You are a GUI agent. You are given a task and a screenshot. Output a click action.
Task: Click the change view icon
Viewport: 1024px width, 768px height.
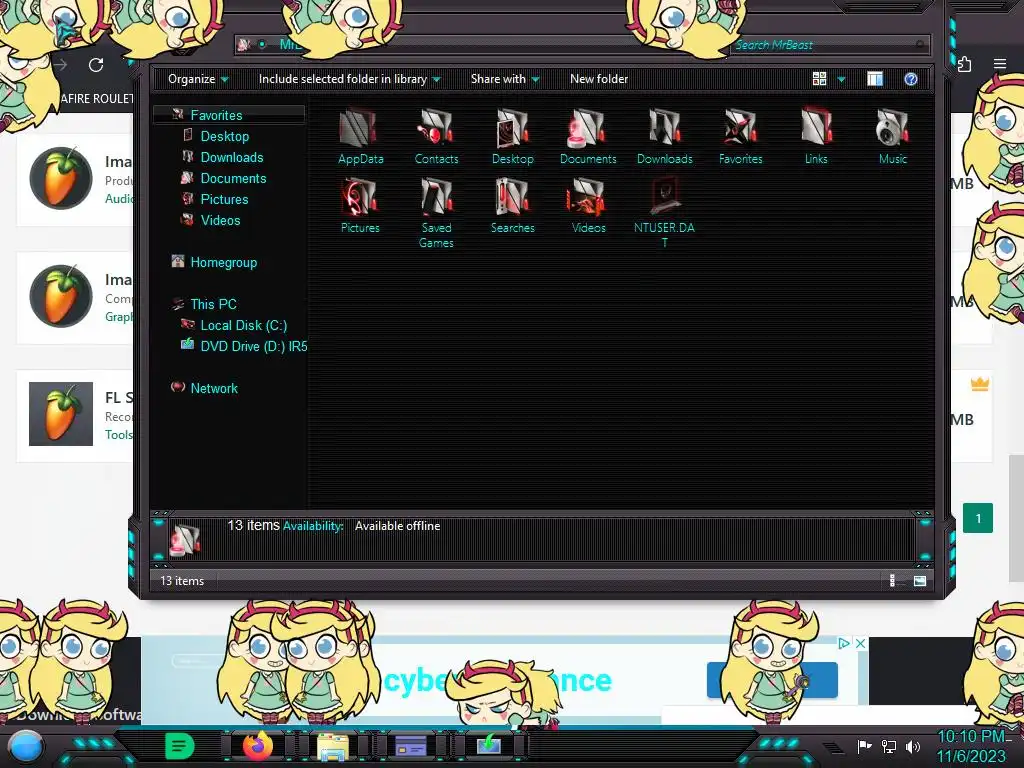coord(819,79)
